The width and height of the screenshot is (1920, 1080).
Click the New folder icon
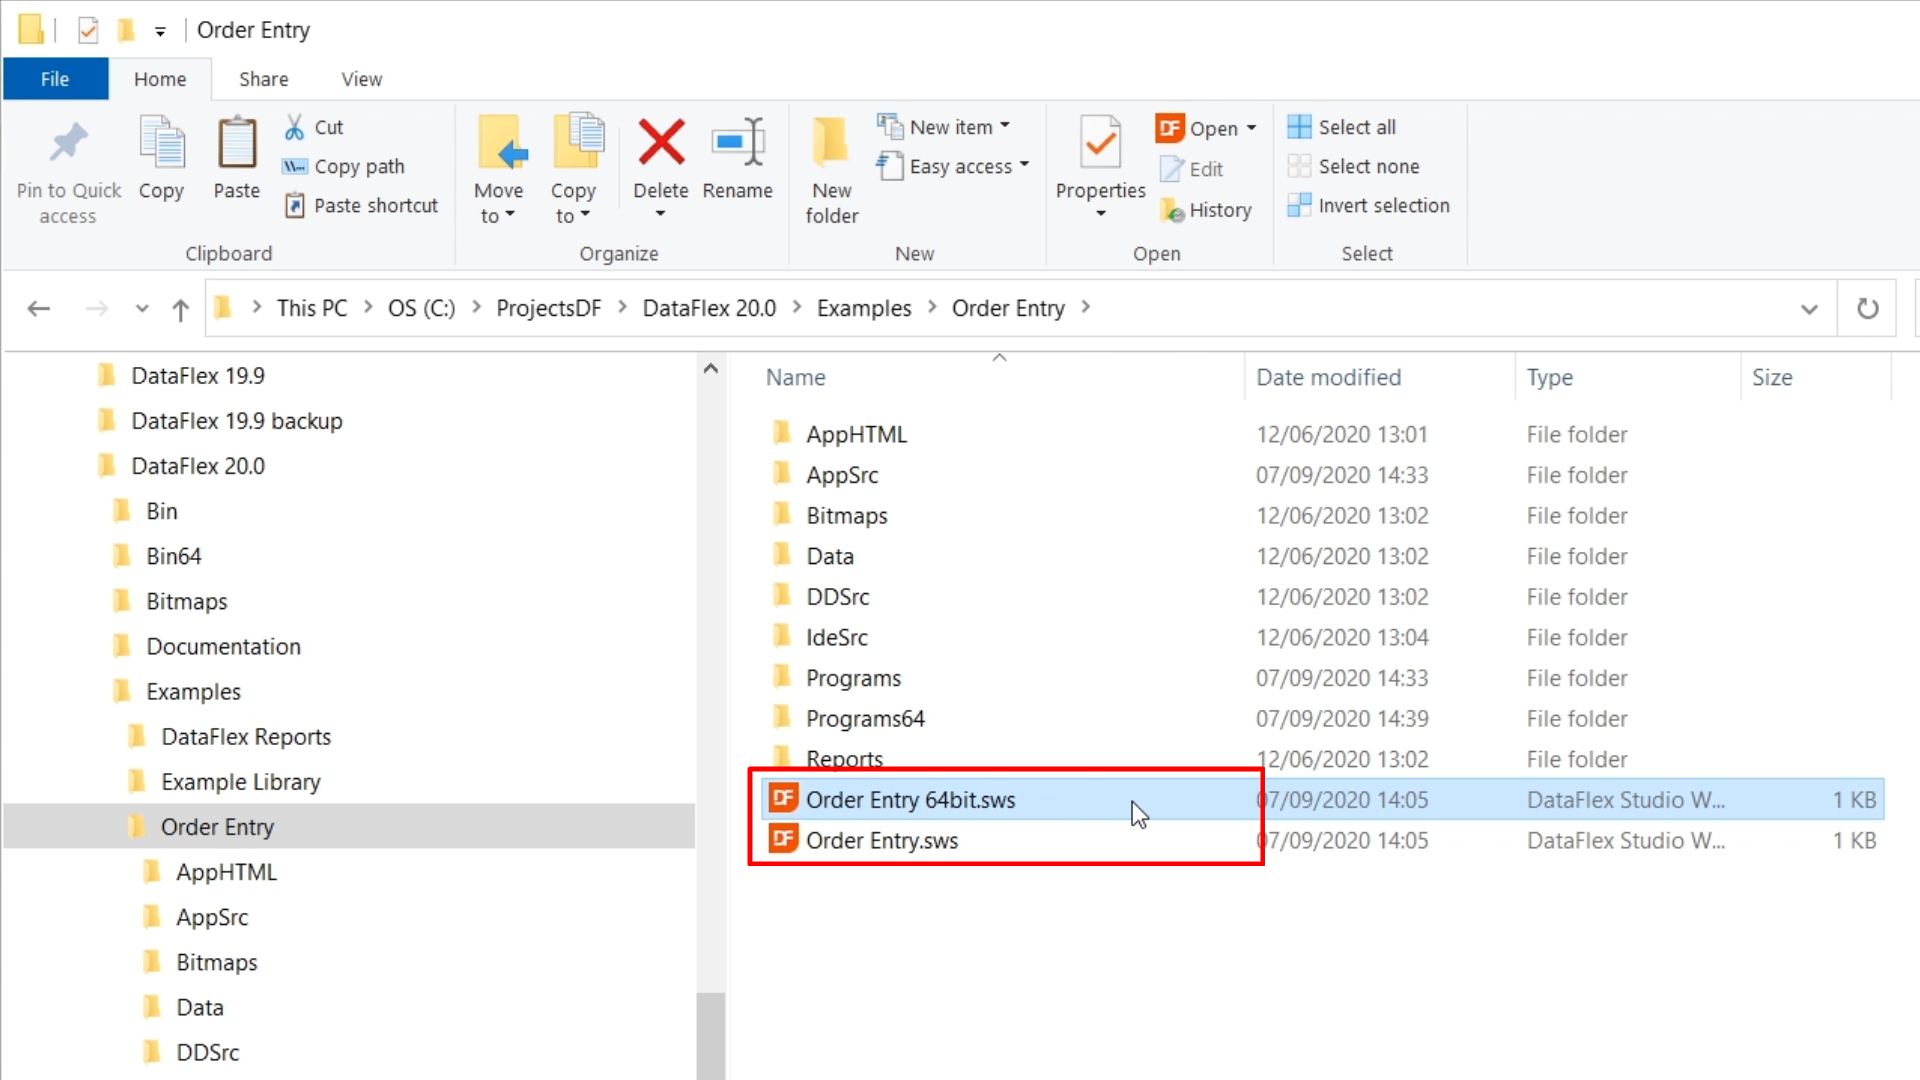[x=831, y=143]
